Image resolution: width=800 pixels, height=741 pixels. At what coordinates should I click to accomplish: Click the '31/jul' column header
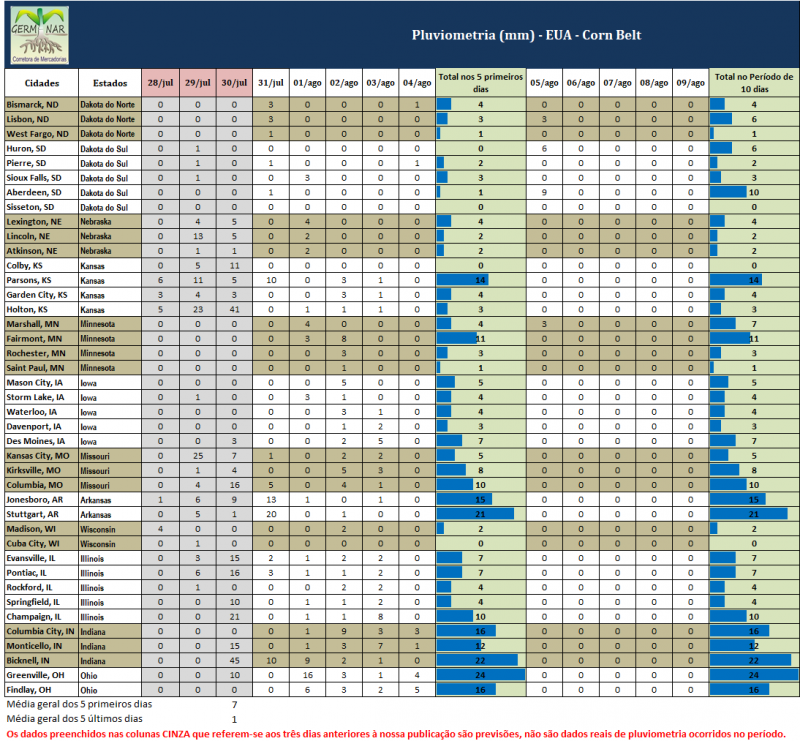tap(270, 83)
